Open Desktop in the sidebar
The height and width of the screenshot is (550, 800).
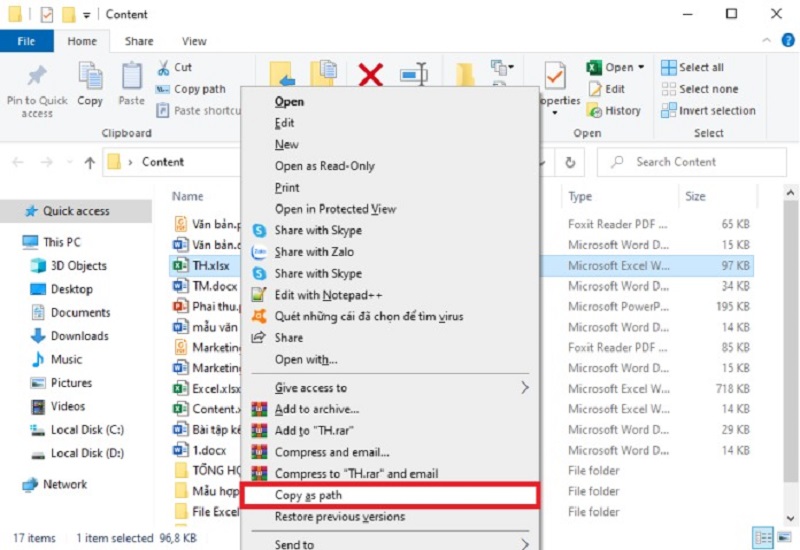(x=62, y=289)
